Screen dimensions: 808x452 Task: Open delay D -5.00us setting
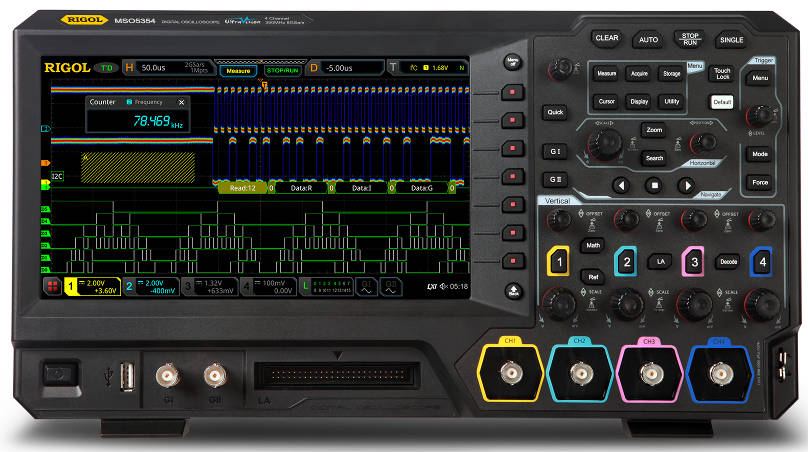click(x=346, y=68)
